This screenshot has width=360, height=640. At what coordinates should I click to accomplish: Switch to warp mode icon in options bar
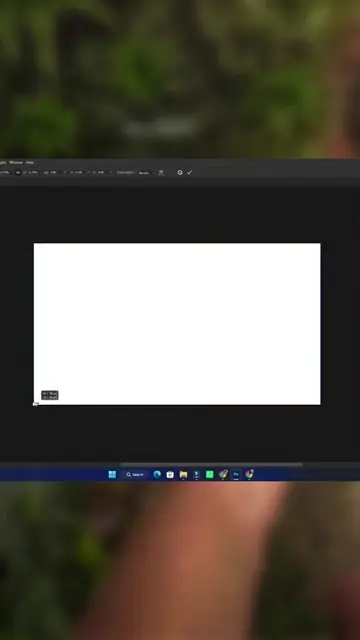(x=161, y=173)
